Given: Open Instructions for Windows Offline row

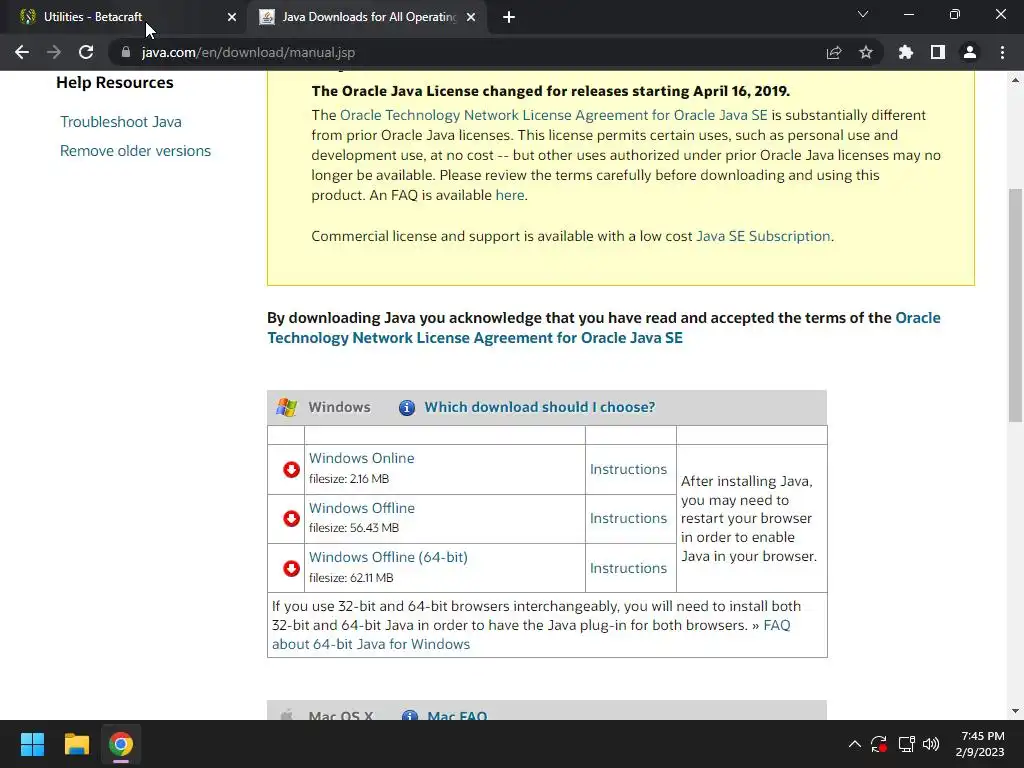Looking at the screenshot, I should pos(628,518).
